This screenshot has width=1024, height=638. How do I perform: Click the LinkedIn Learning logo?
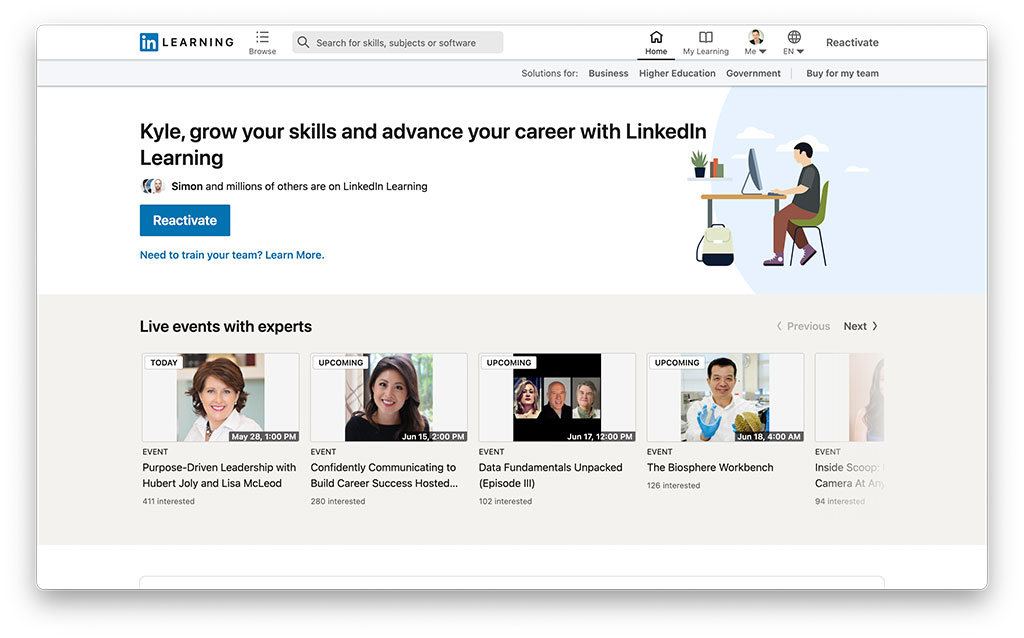[x=186, y=42]
